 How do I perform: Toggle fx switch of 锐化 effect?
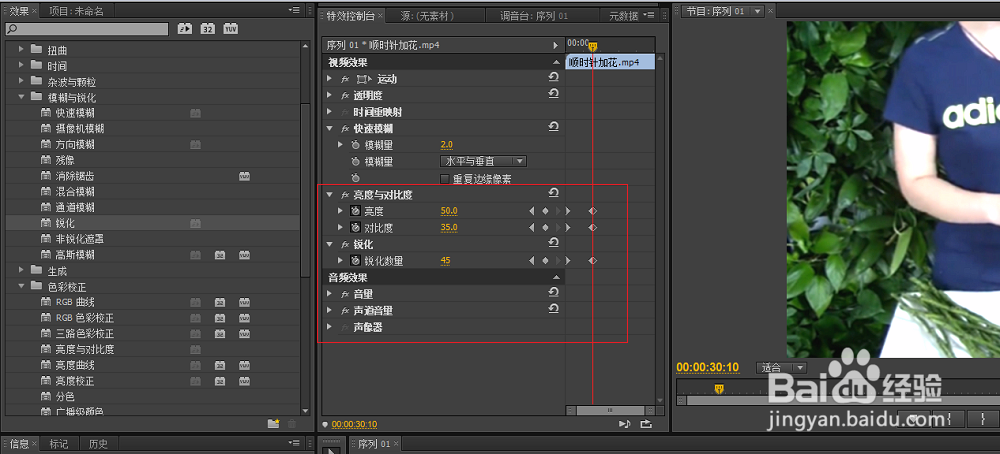click(345, 244)
